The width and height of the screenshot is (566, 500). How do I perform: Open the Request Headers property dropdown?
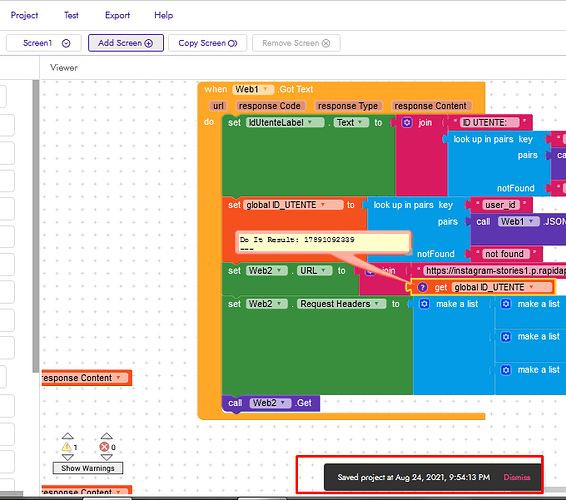click(341, 304)
